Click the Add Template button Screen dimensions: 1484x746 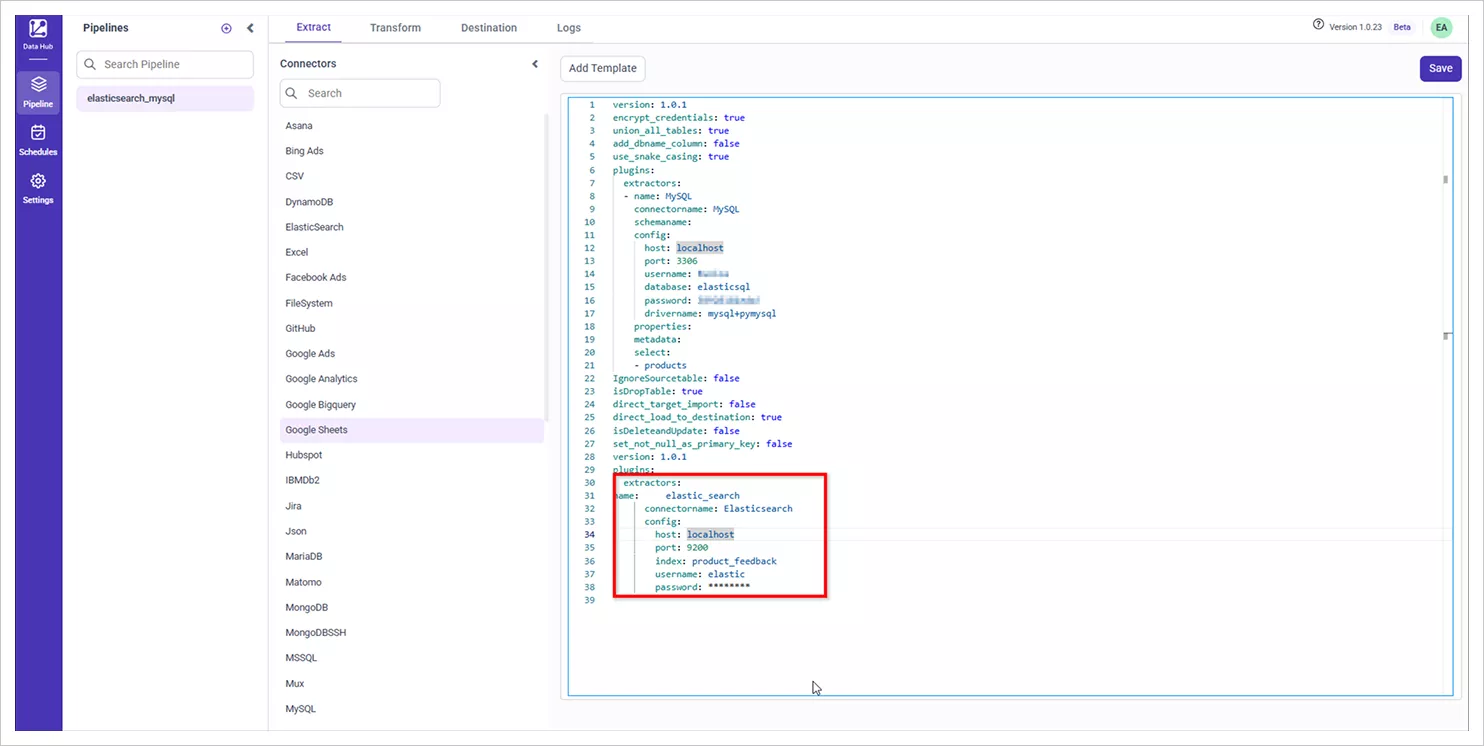pos(603,68)
